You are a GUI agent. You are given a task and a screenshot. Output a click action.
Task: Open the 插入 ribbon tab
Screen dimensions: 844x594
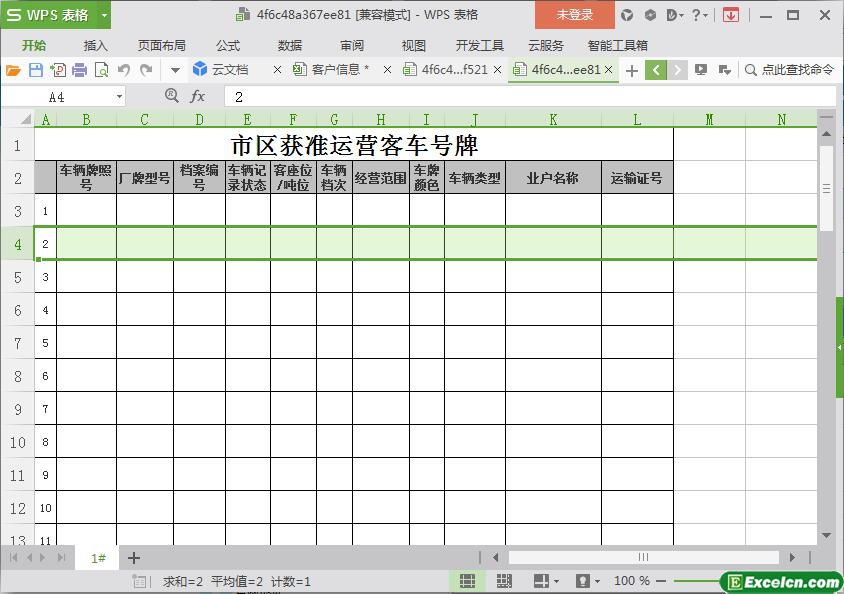click(96, 45)
